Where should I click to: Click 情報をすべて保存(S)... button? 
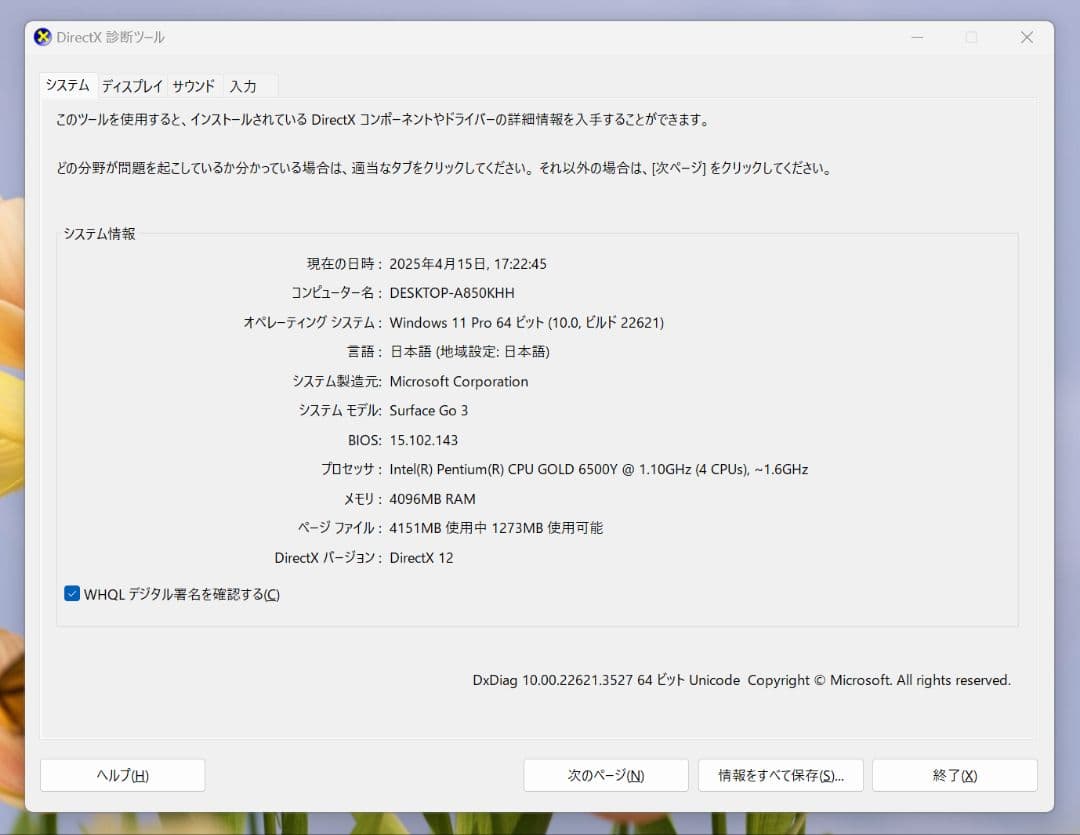[780, 776]
